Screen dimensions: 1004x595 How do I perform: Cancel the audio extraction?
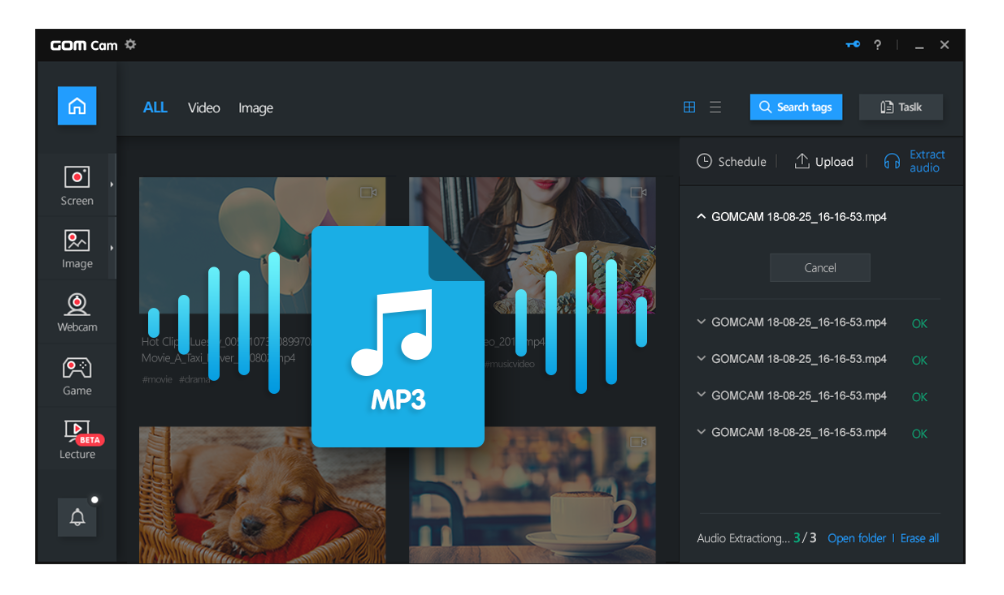point(820,268)
